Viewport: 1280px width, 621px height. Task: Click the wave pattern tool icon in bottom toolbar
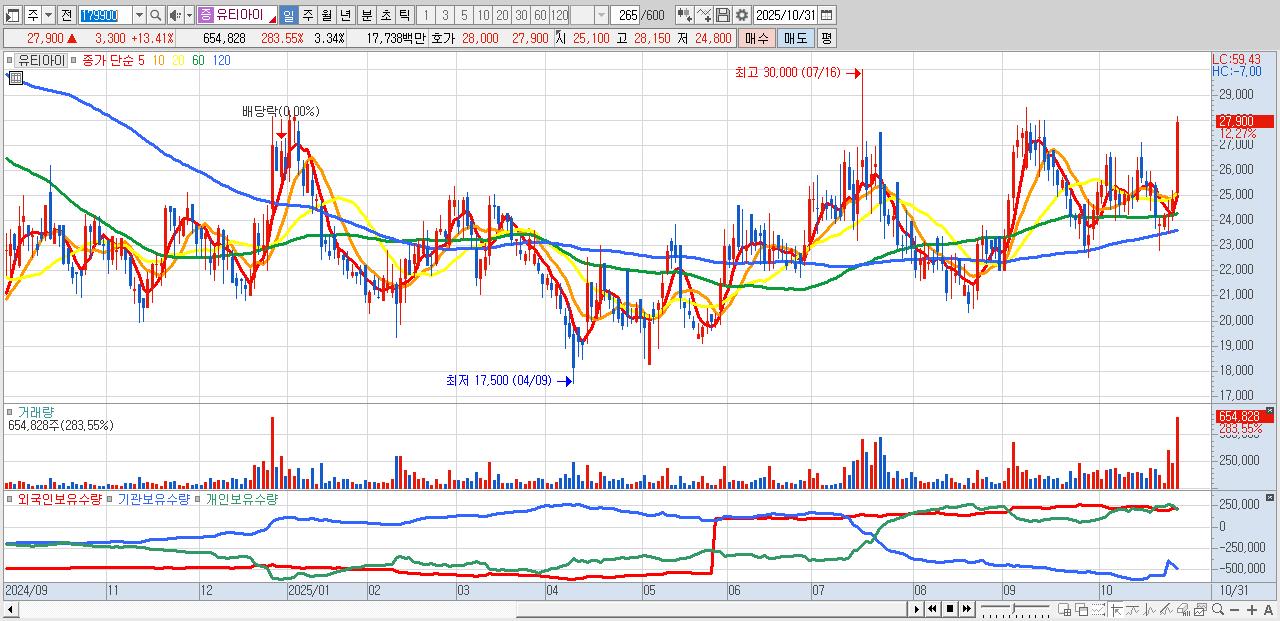pyautogui.click(x=1149, y=609)
